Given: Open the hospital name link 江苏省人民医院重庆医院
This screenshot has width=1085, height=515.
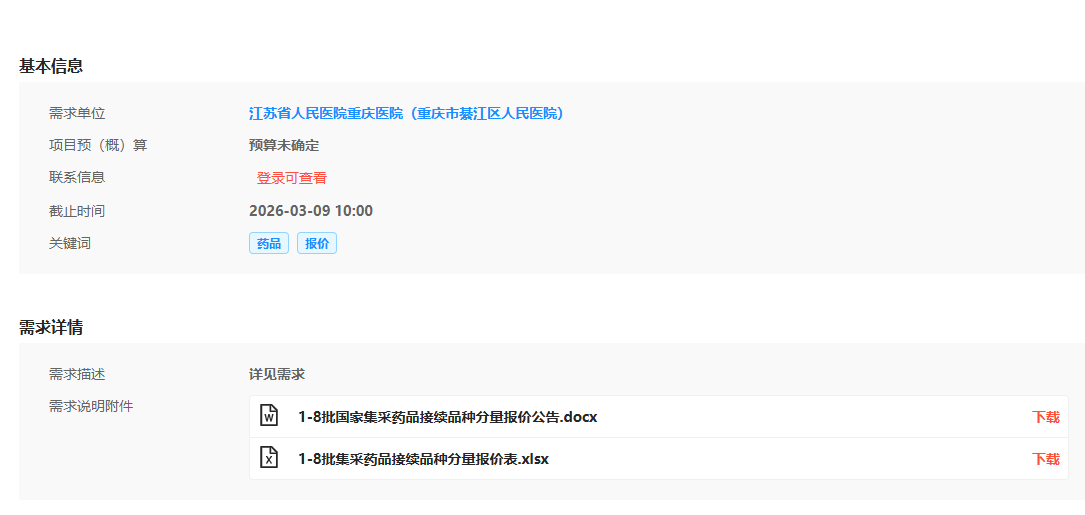Looking at the screenshot, I should pos(407,113).
